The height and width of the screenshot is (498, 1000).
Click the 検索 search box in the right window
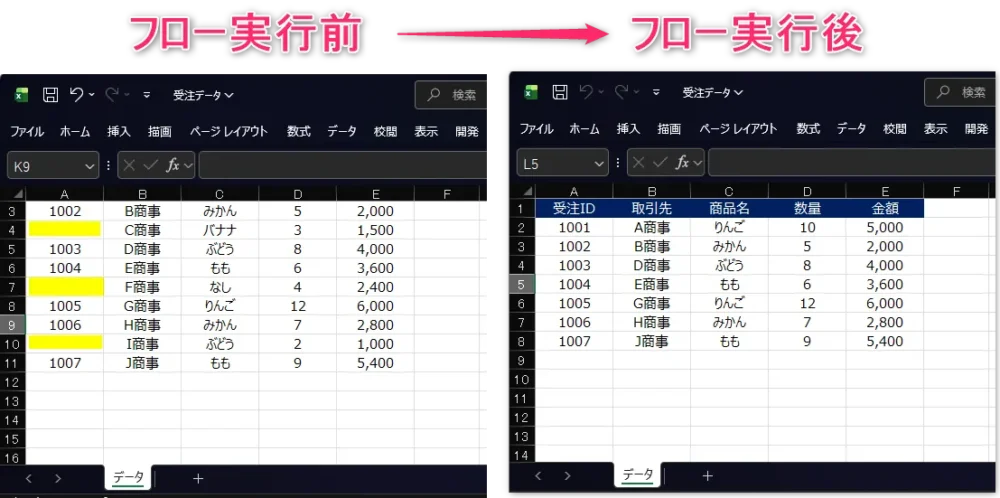tap(960, 92)
